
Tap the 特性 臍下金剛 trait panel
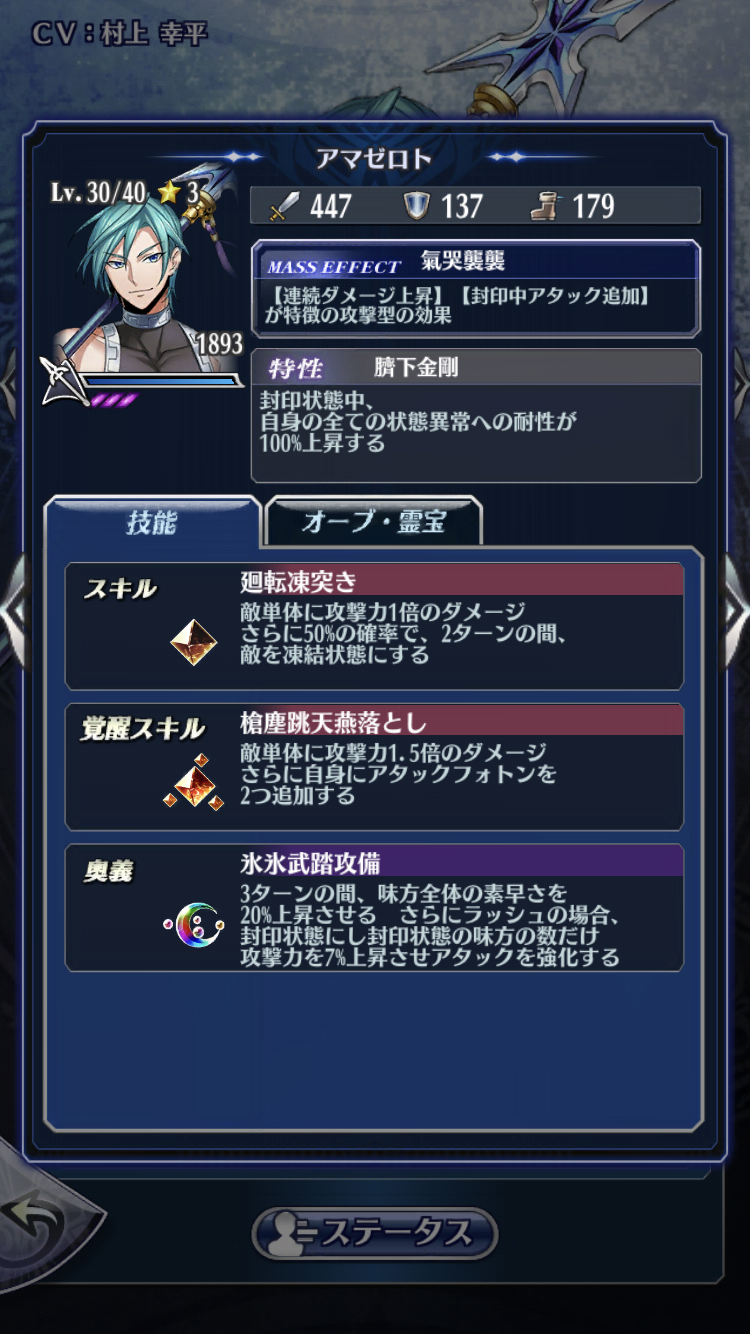tap(476, 415)
